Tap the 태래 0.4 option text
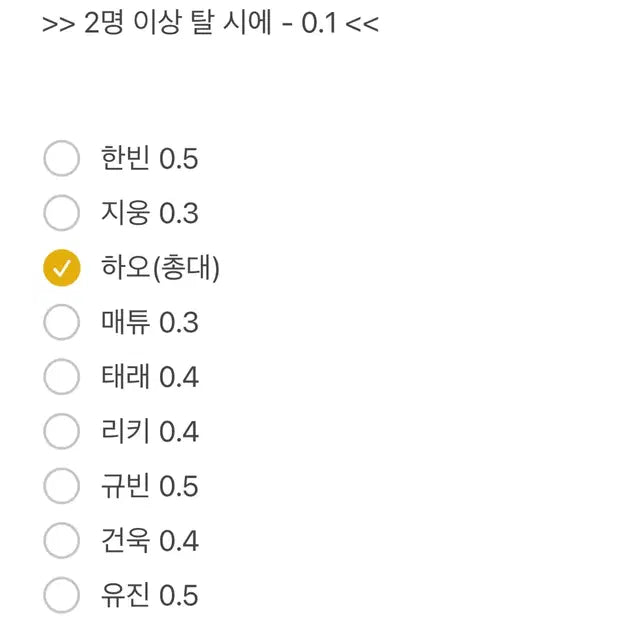This screenshot has width=640, height=640. pyautogui.click(x=150, y=377)
